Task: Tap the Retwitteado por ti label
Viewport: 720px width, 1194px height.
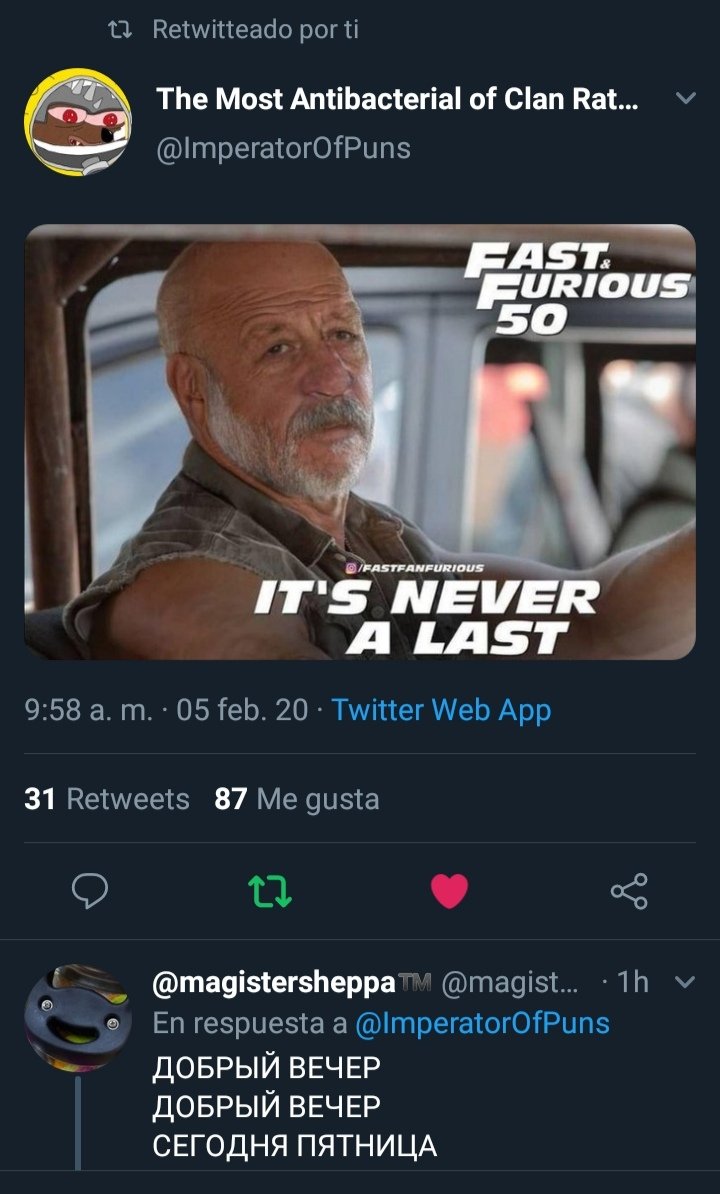Action: pyautogui.click(x=256, y=29)
